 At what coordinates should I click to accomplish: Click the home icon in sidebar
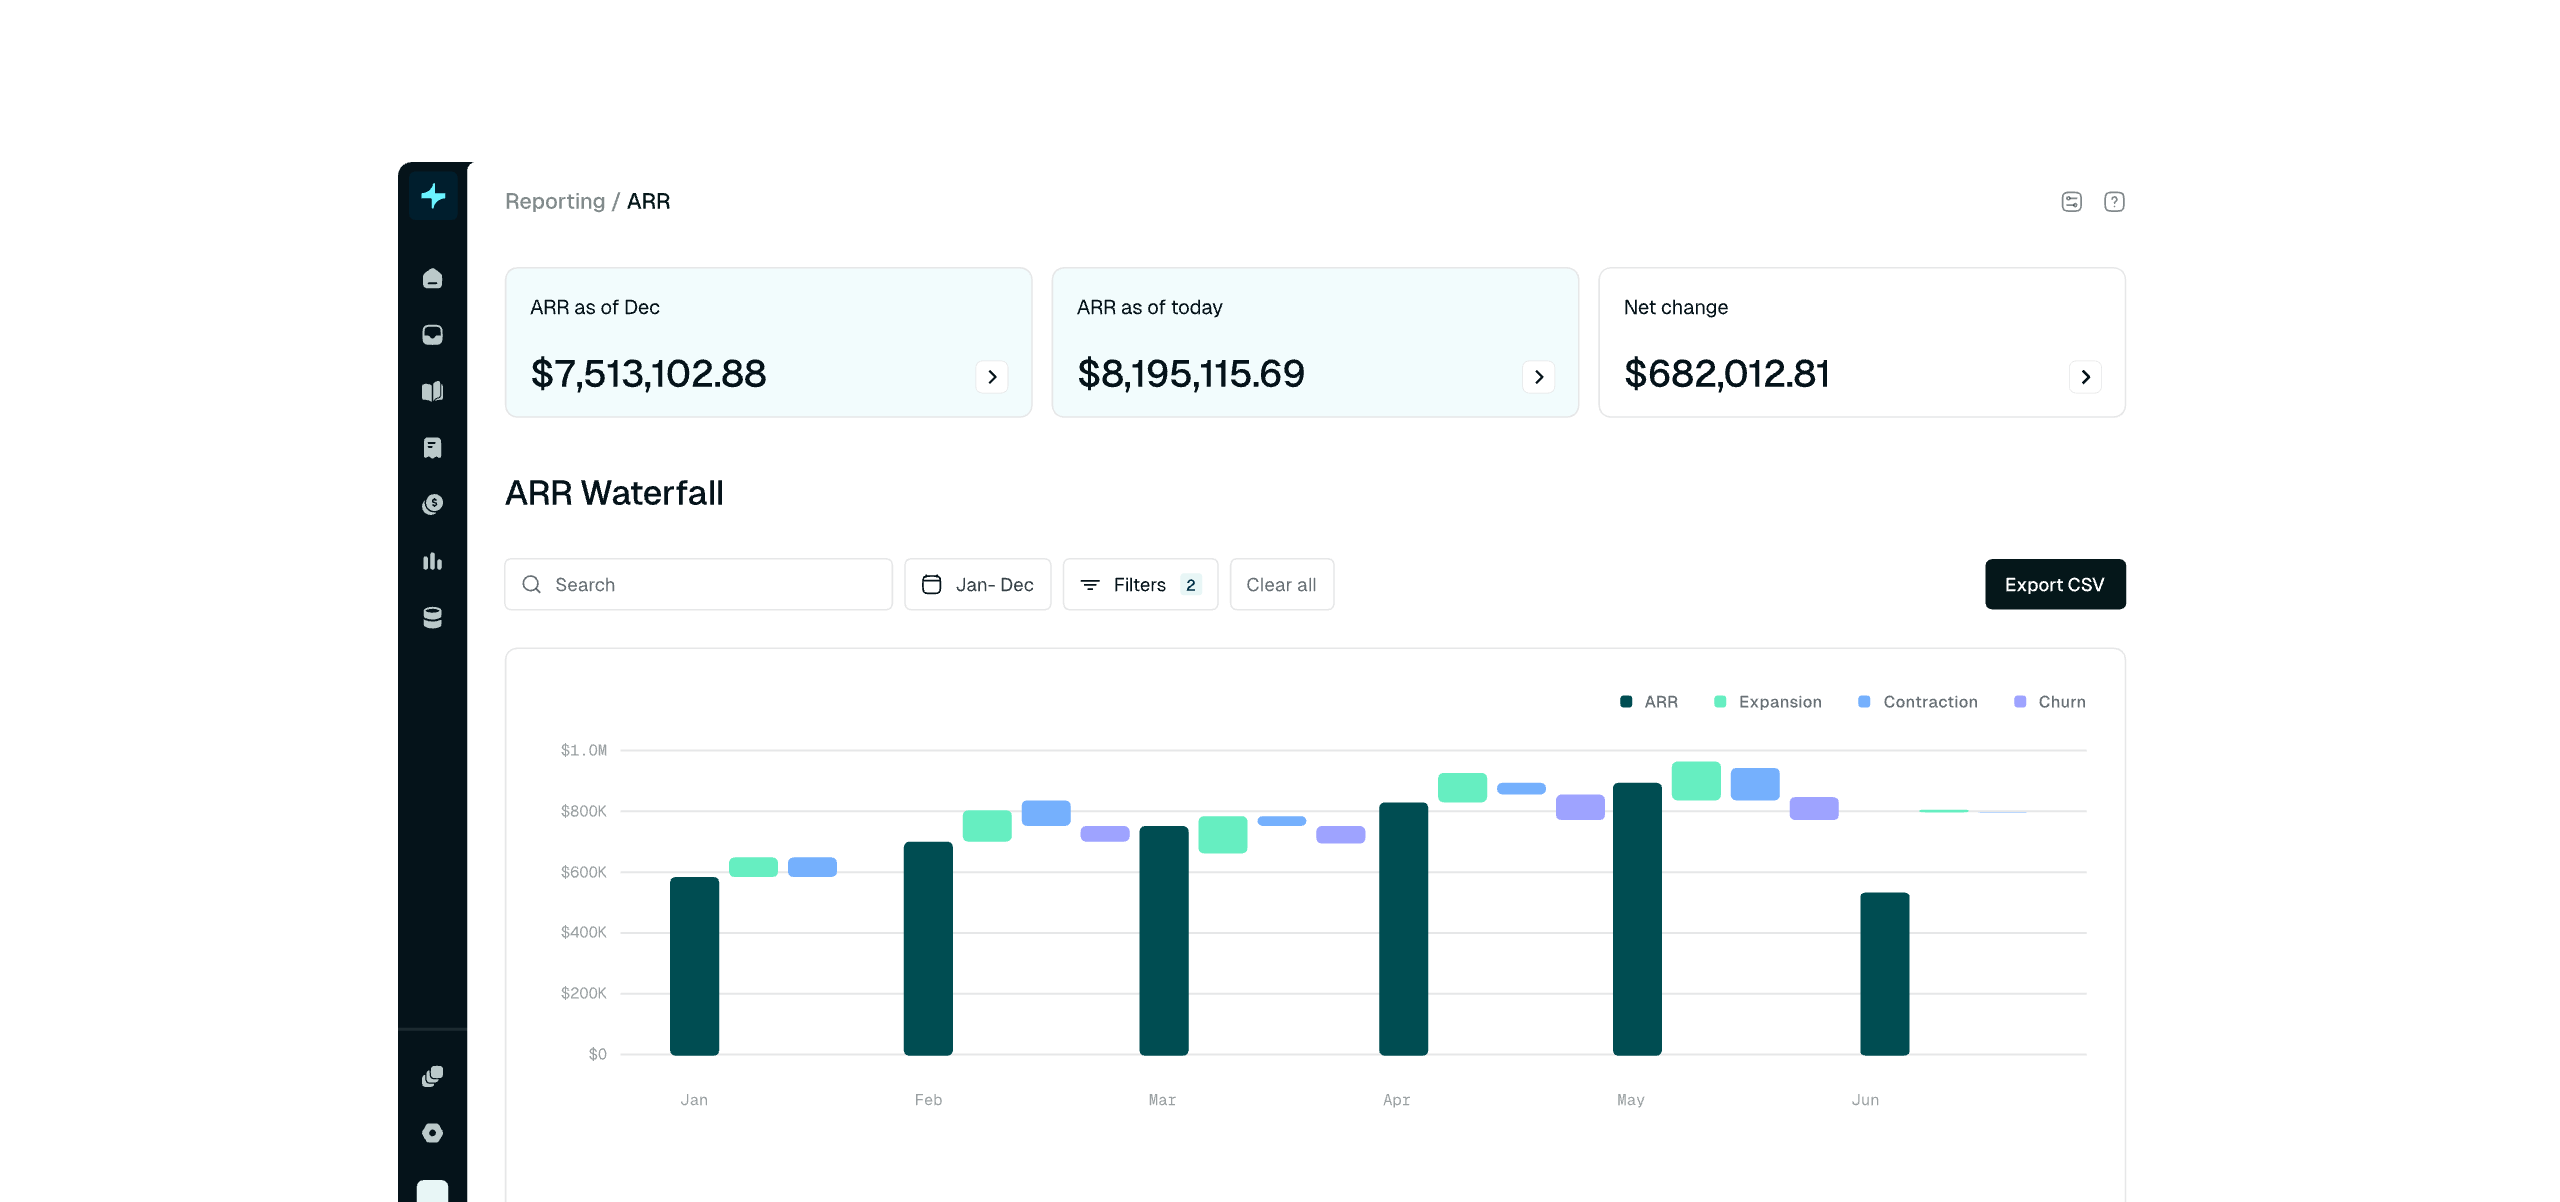tap(432, 279)
